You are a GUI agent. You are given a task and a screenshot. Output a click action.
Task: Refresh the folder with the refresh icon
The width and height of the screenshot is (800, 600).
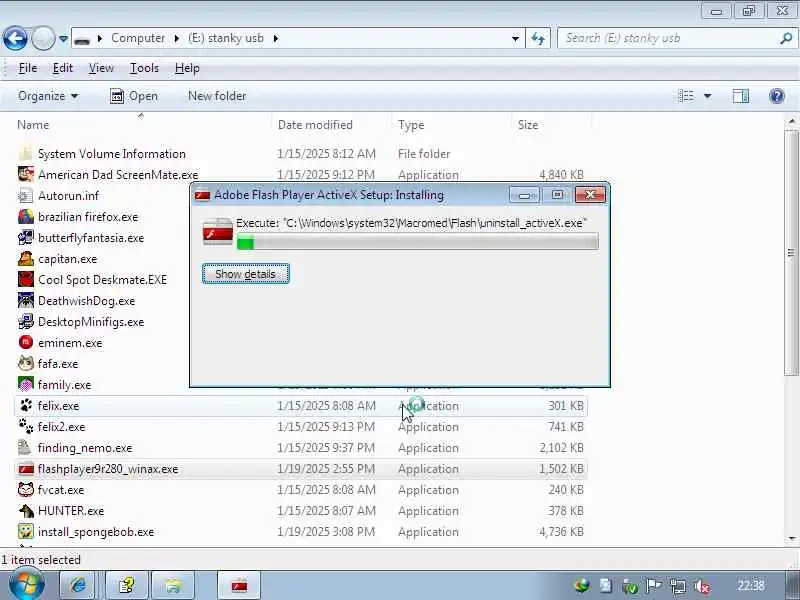point(538,38)
